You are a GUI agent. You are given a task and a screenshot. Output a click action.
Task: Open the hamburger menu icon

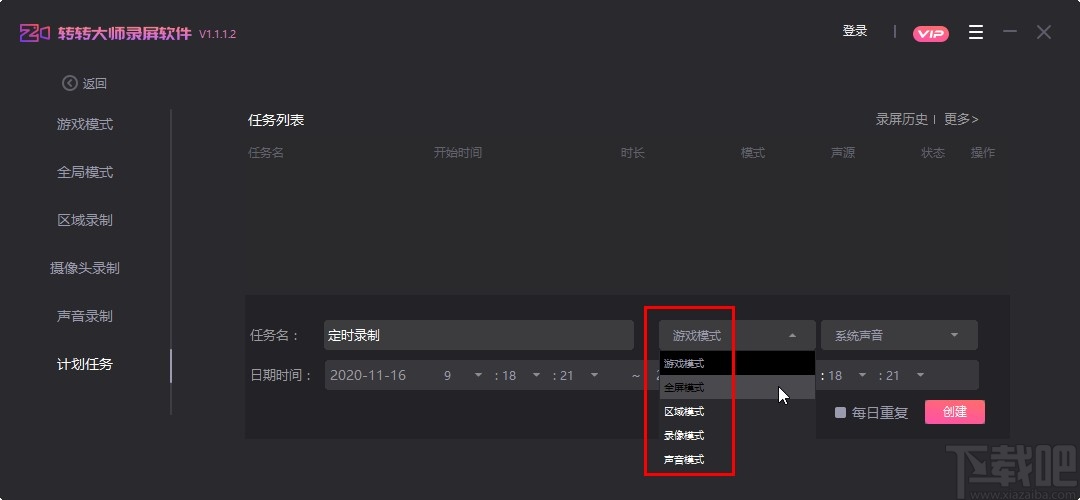[x=975, y=32]
